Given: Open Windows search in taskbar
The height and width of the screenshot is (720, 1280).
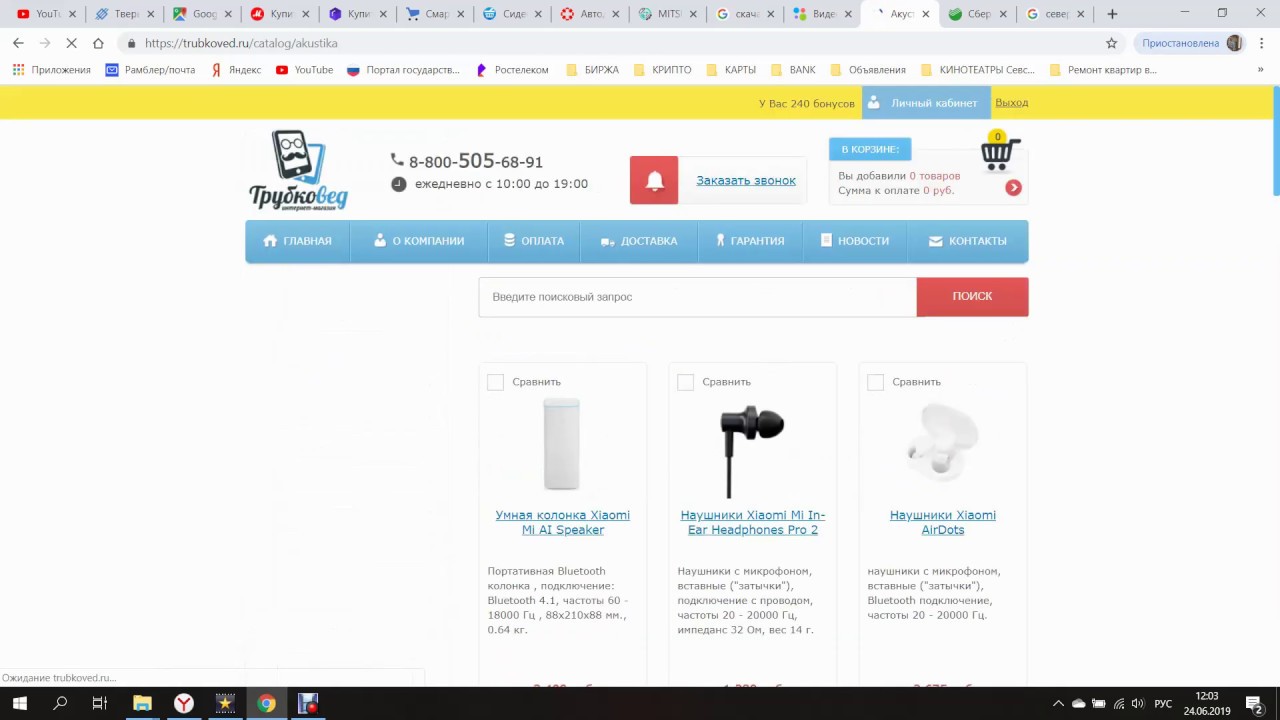Looking at the screenshot, I should tap(60, 704).
